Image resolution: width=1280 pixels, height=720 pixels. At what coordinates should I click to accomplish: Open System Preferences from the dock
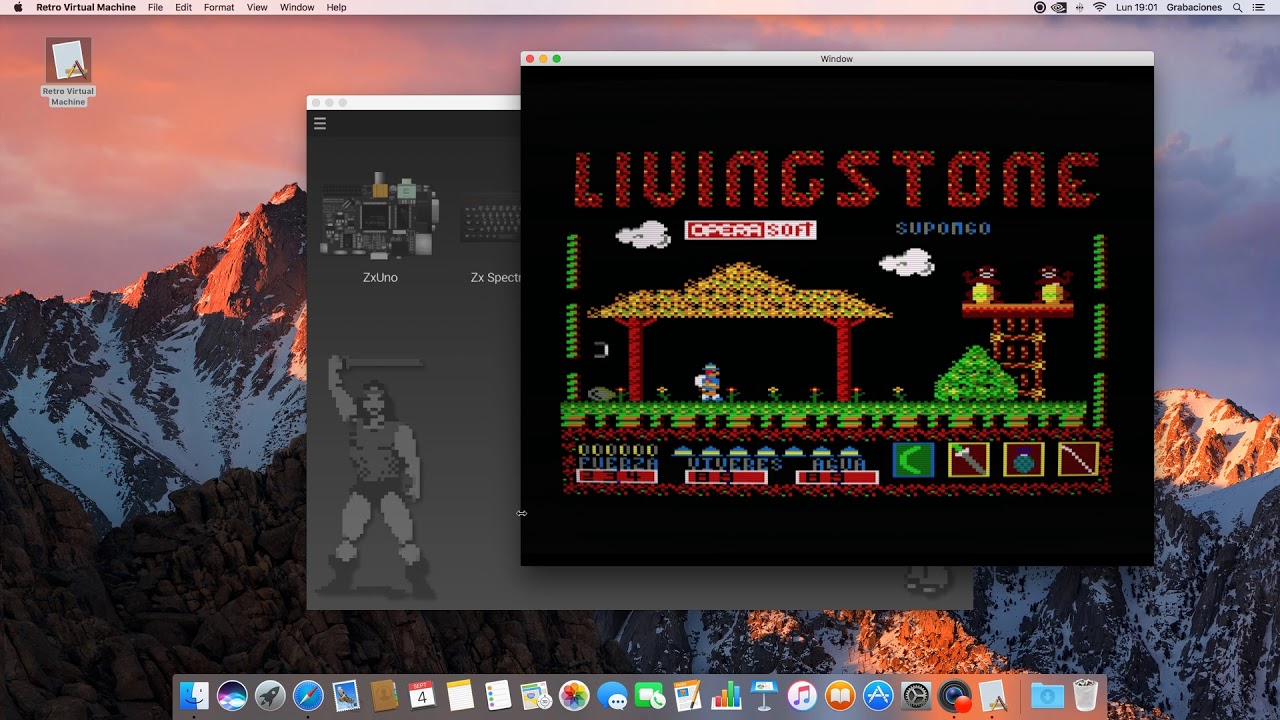[916, 695]
